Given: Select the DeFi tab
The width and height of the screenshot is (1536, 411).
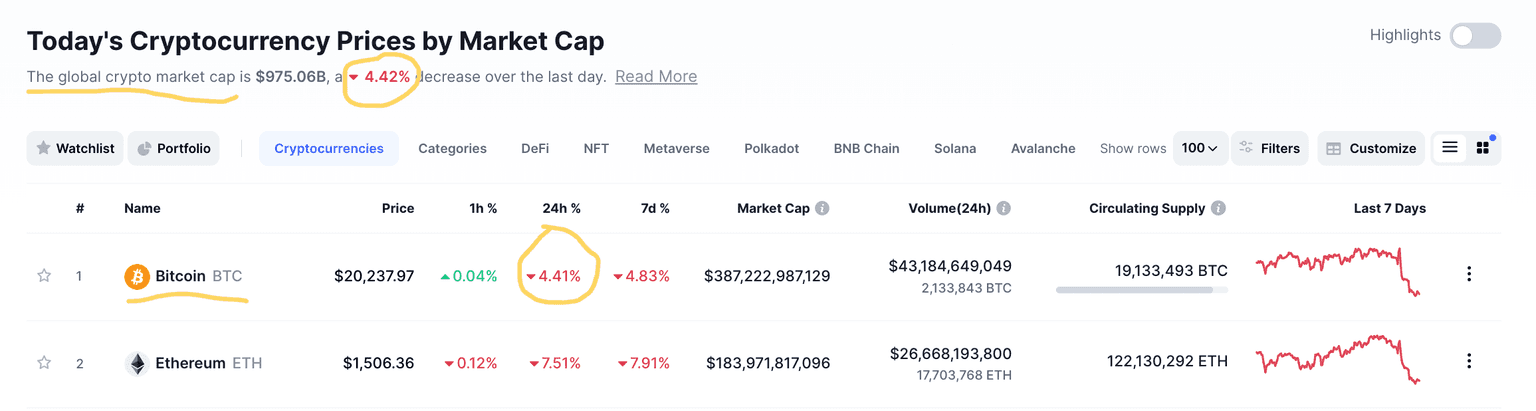Looking at the screenshot, I should 535,148.
